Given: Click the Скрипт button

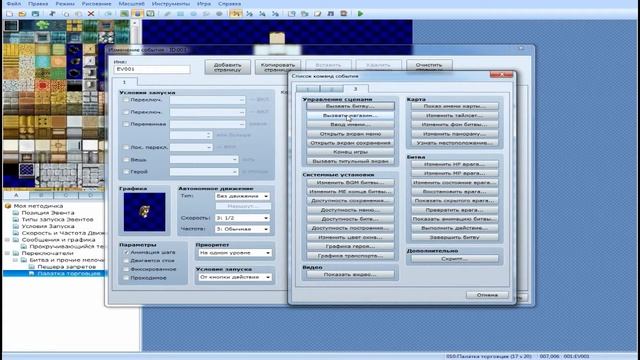Looking at the screenshot, I should [454, 259].
